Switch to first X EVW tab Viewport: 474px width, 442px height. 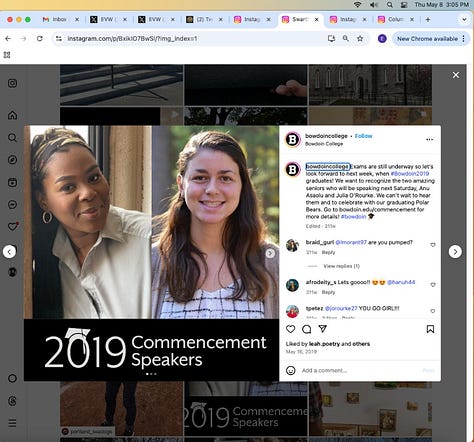click(x=108, y=20)
